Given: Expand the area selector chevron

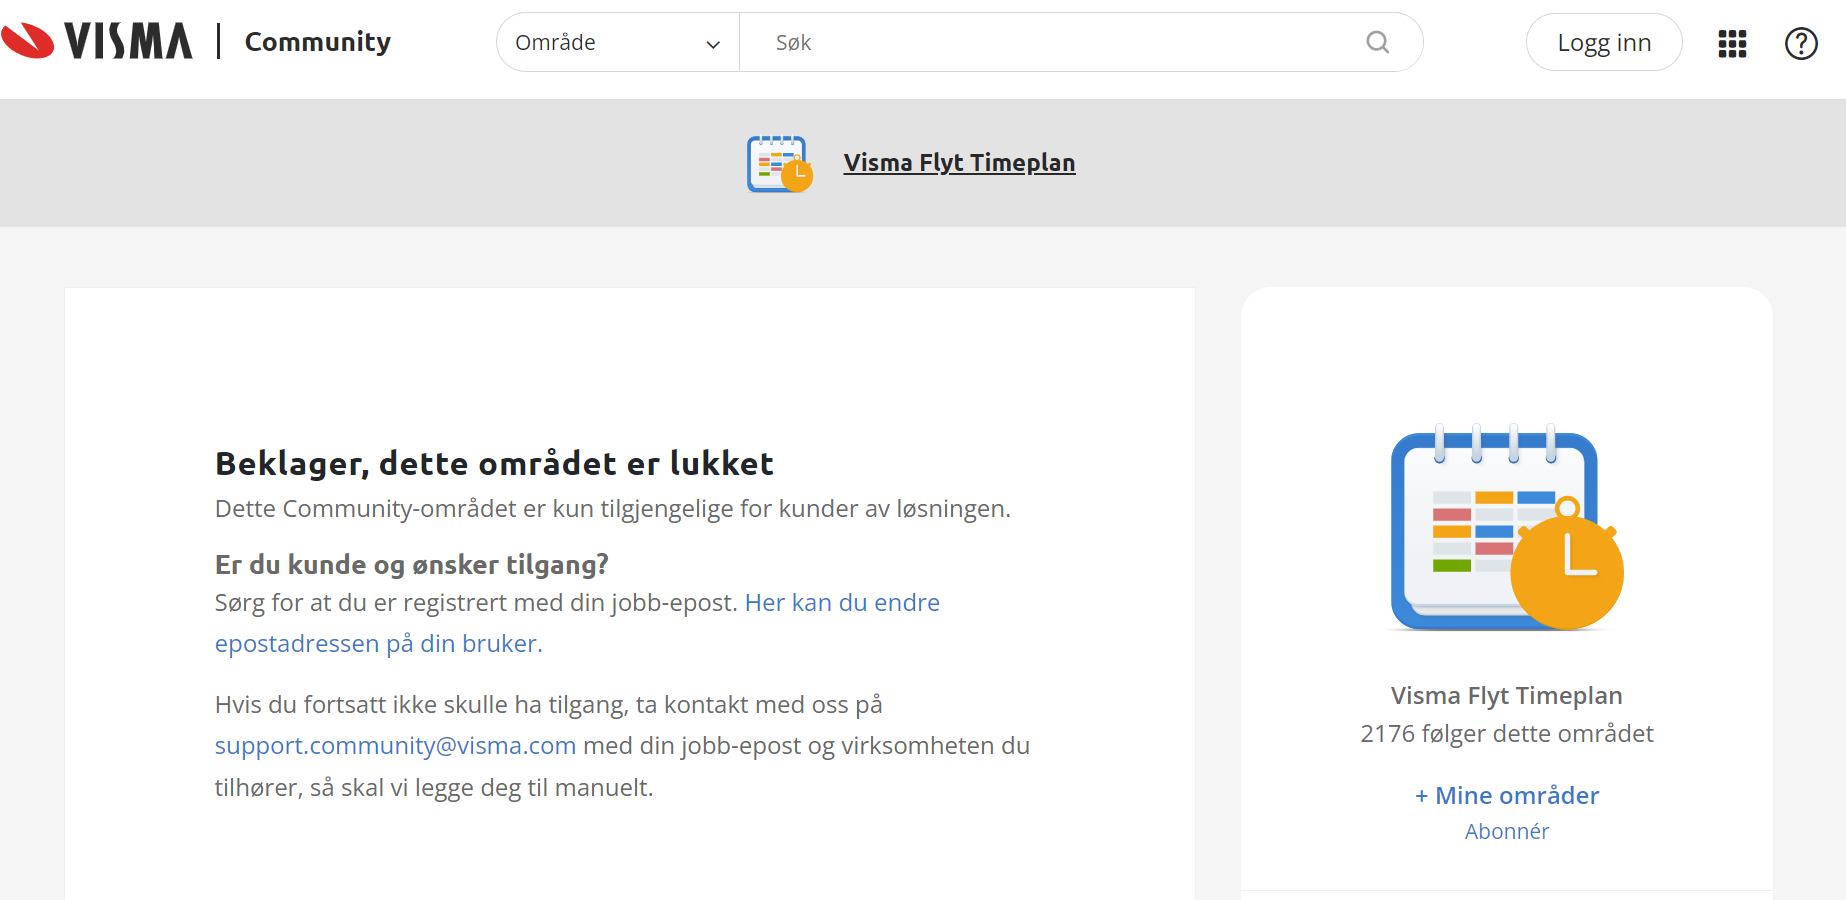Looking at the screenshot, I should pos(712,44).
